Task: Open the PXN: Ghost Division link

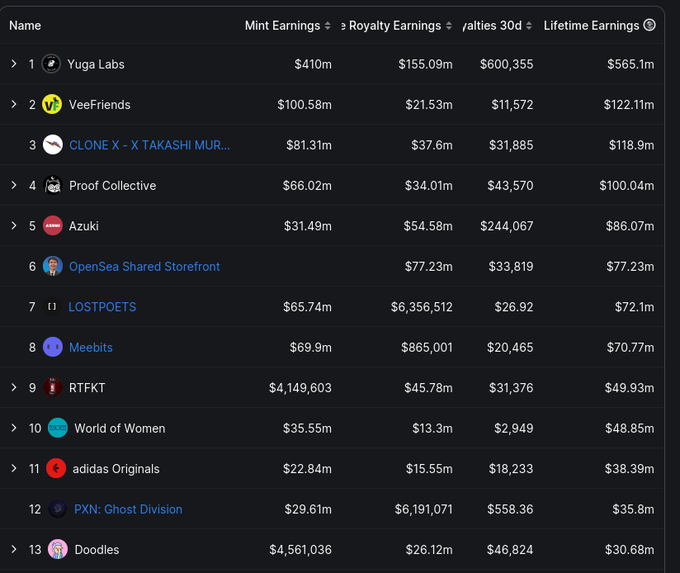Action: click(x=128, y=509)
